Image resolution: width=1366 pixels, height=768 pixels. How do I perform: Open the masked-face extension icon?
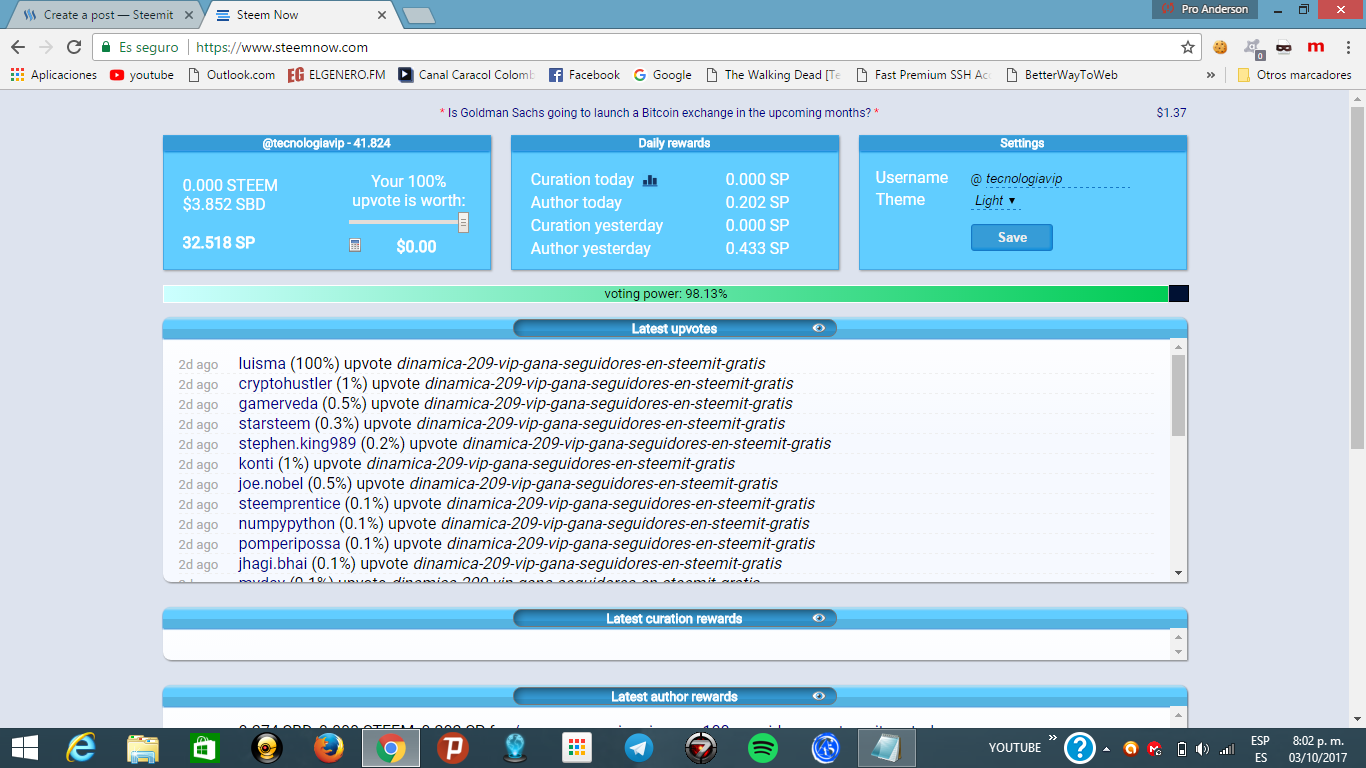click(1284, 47)
